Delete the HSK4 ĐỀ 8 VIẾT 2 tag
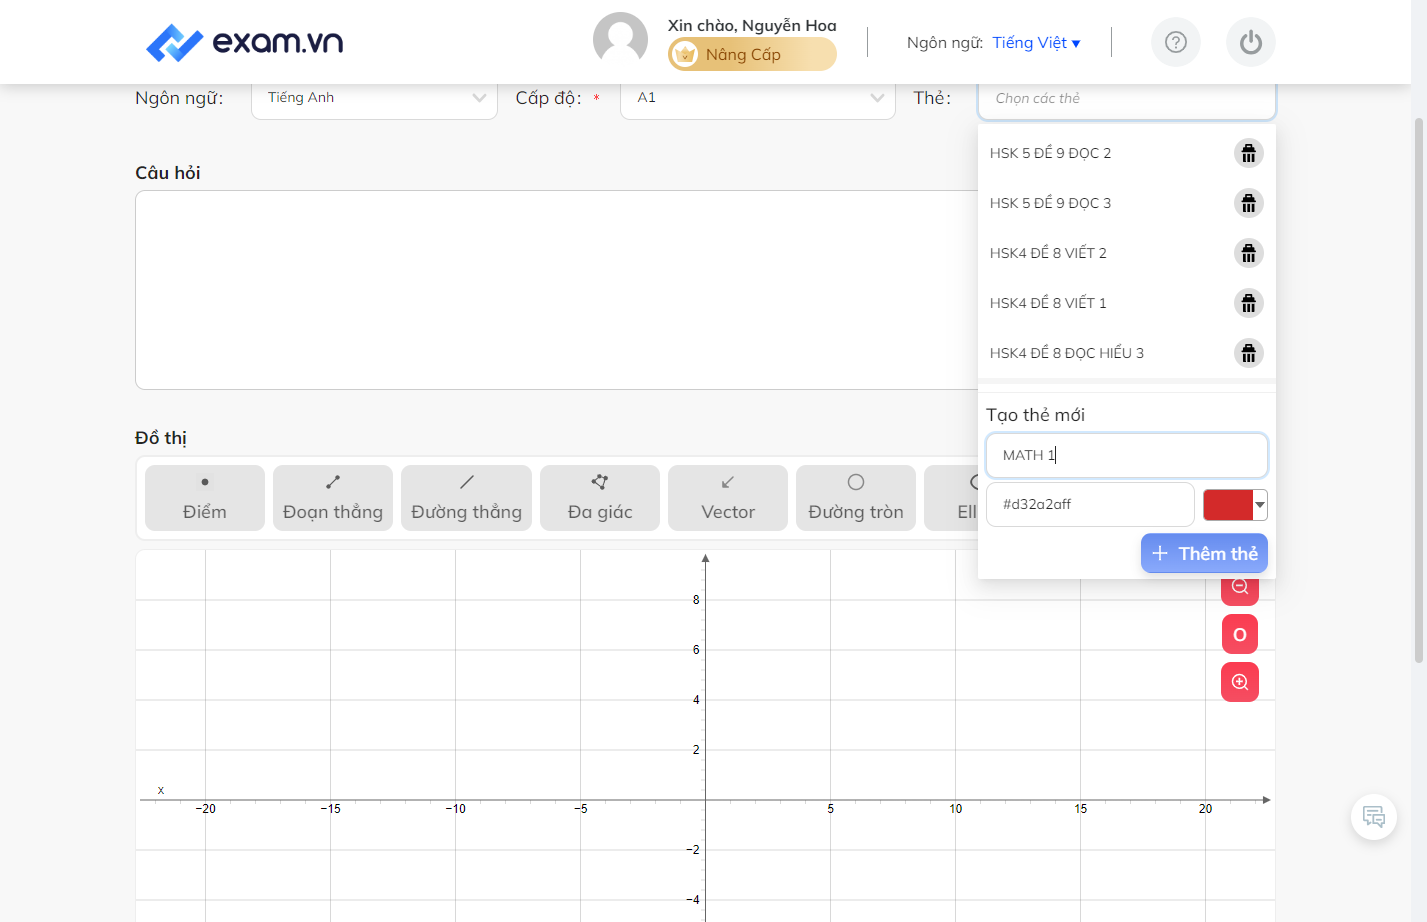 point(1249,253)
